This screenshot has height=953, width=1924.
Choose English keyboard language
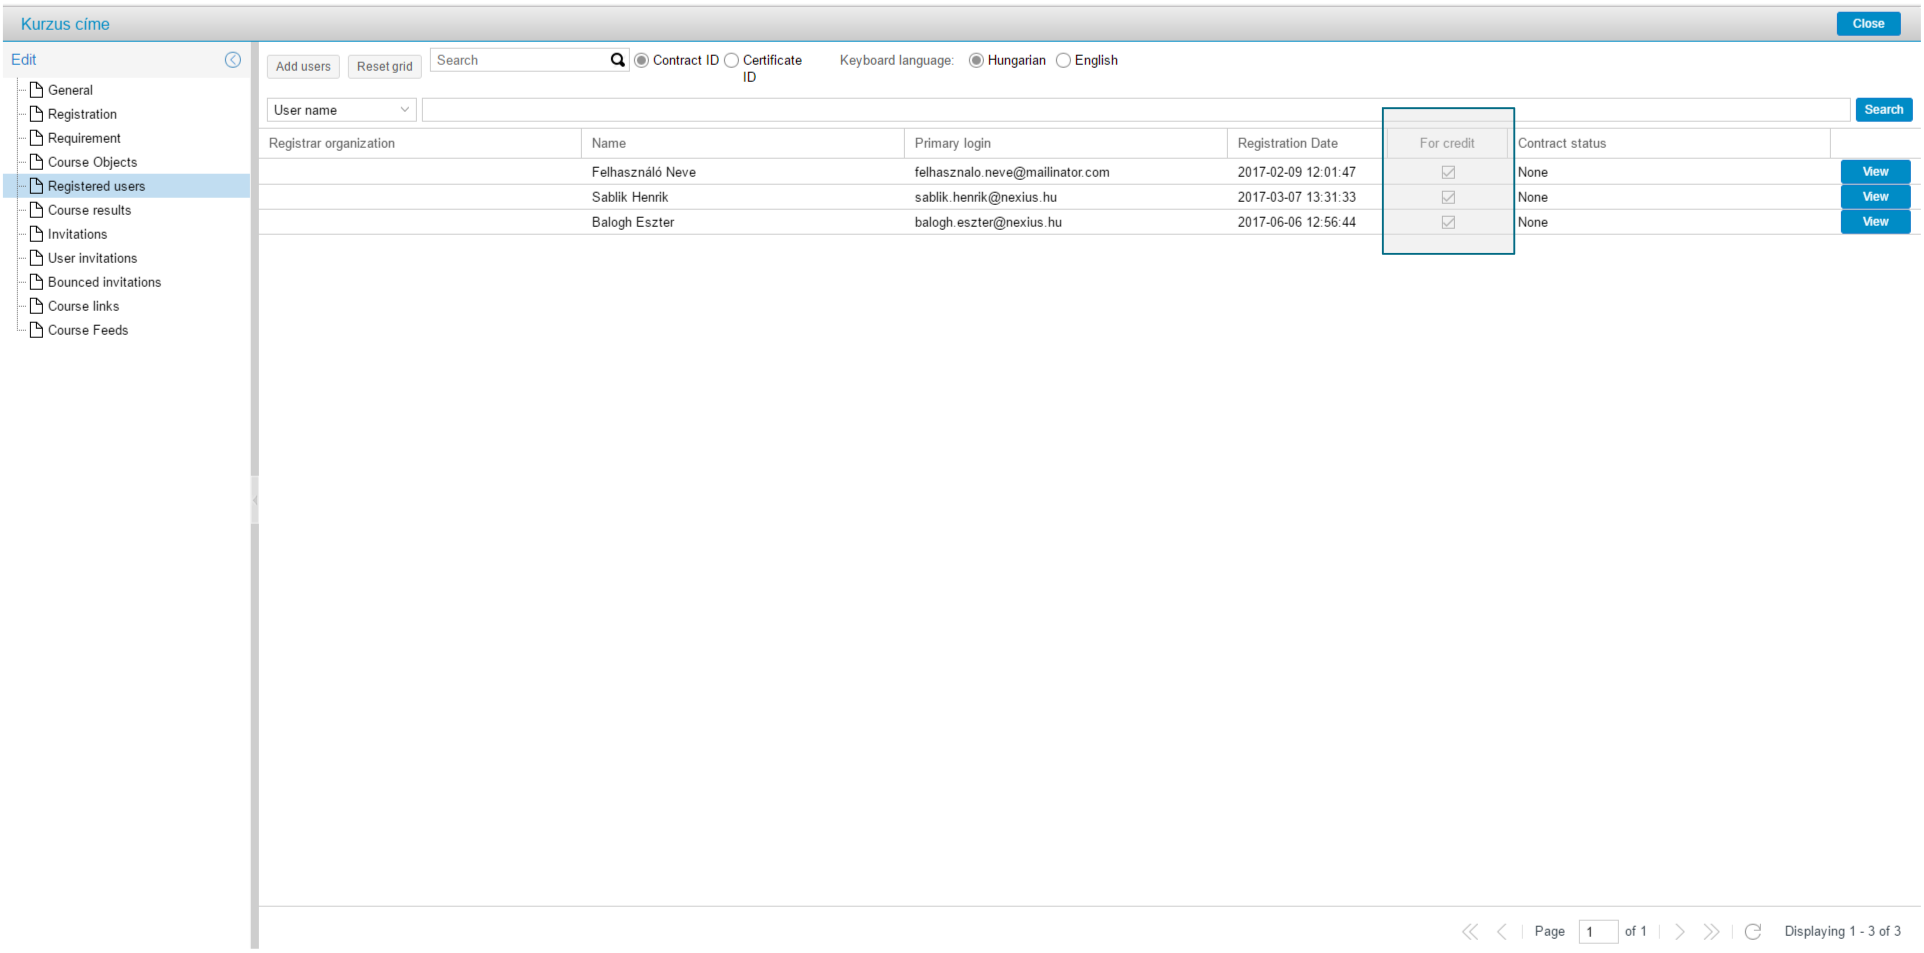pyautogui.click(x=1064, y=61)
